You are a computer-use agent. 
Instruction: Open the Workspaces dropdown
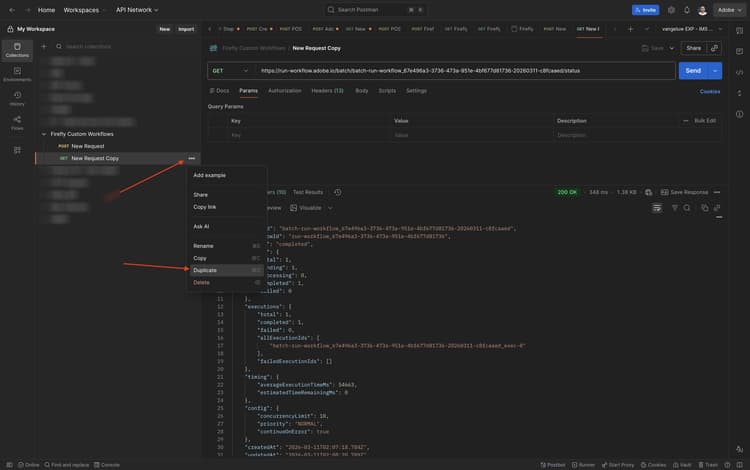tap(84, 10)
